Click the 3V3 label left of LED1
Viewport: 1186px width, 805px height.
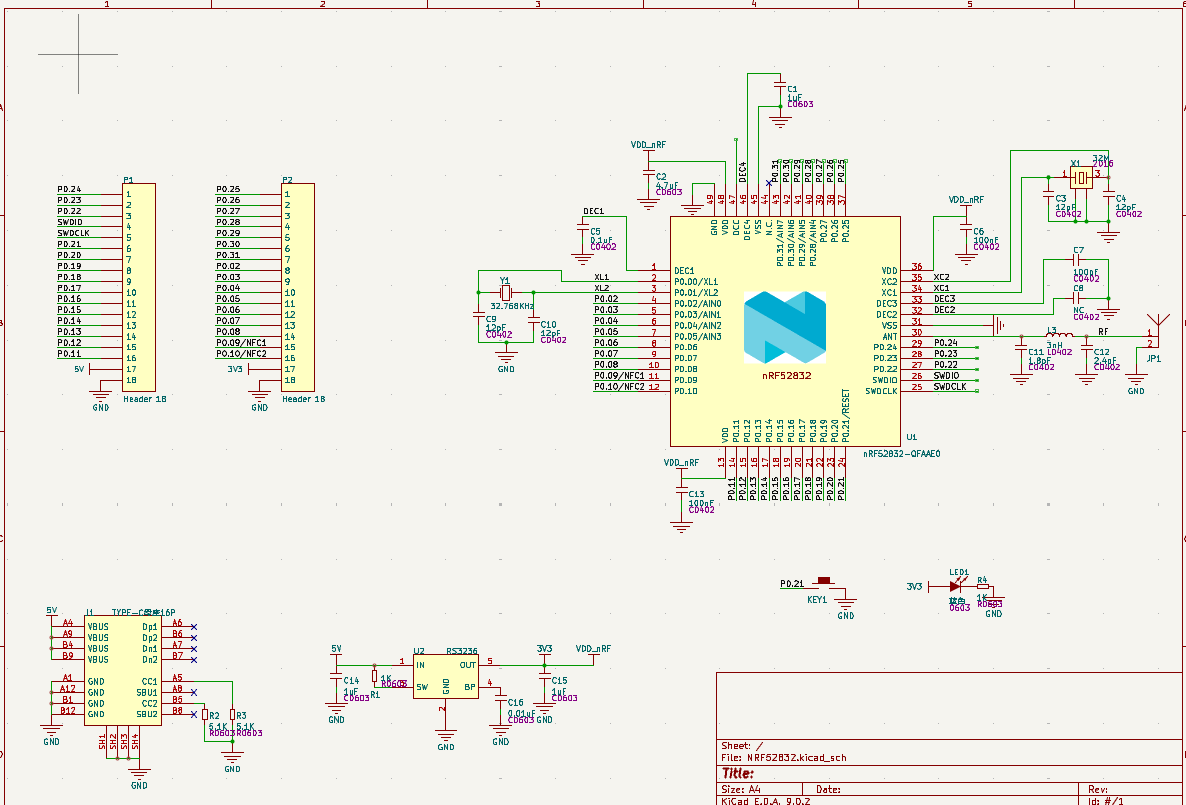coord(914,586)
